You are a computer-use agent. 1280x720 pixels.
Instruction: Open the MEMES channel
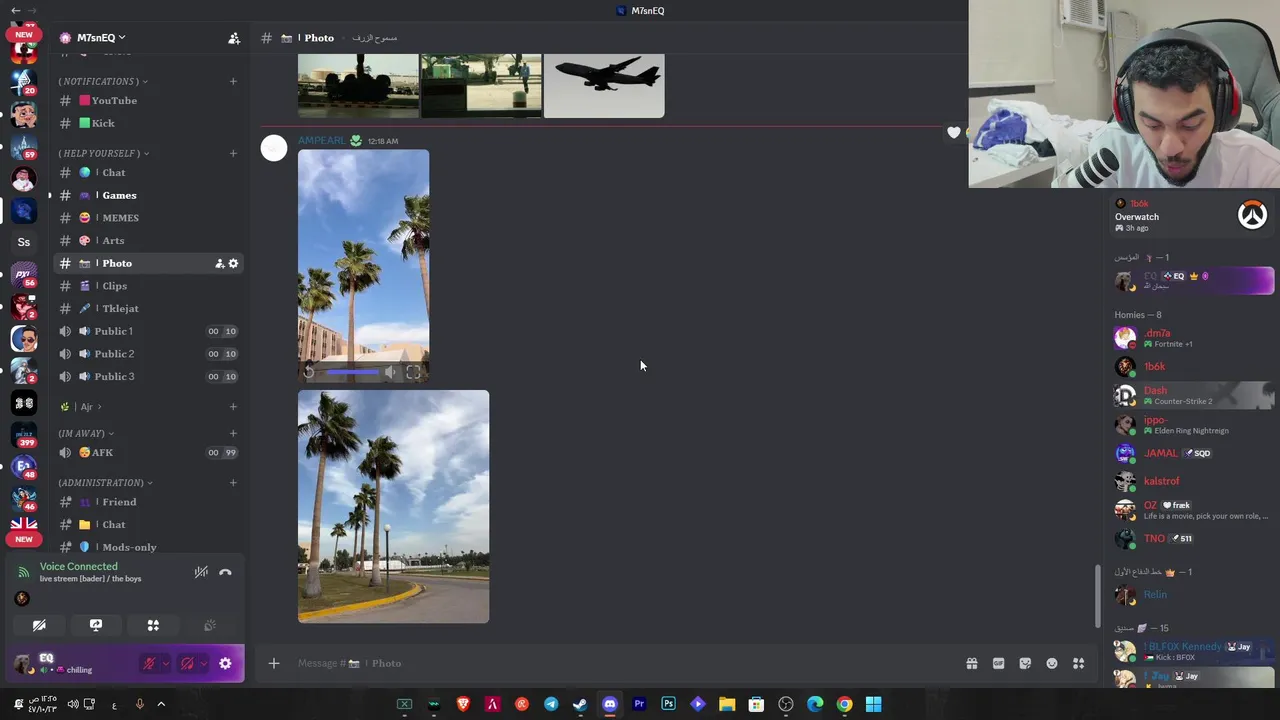[x=148, y=218]
